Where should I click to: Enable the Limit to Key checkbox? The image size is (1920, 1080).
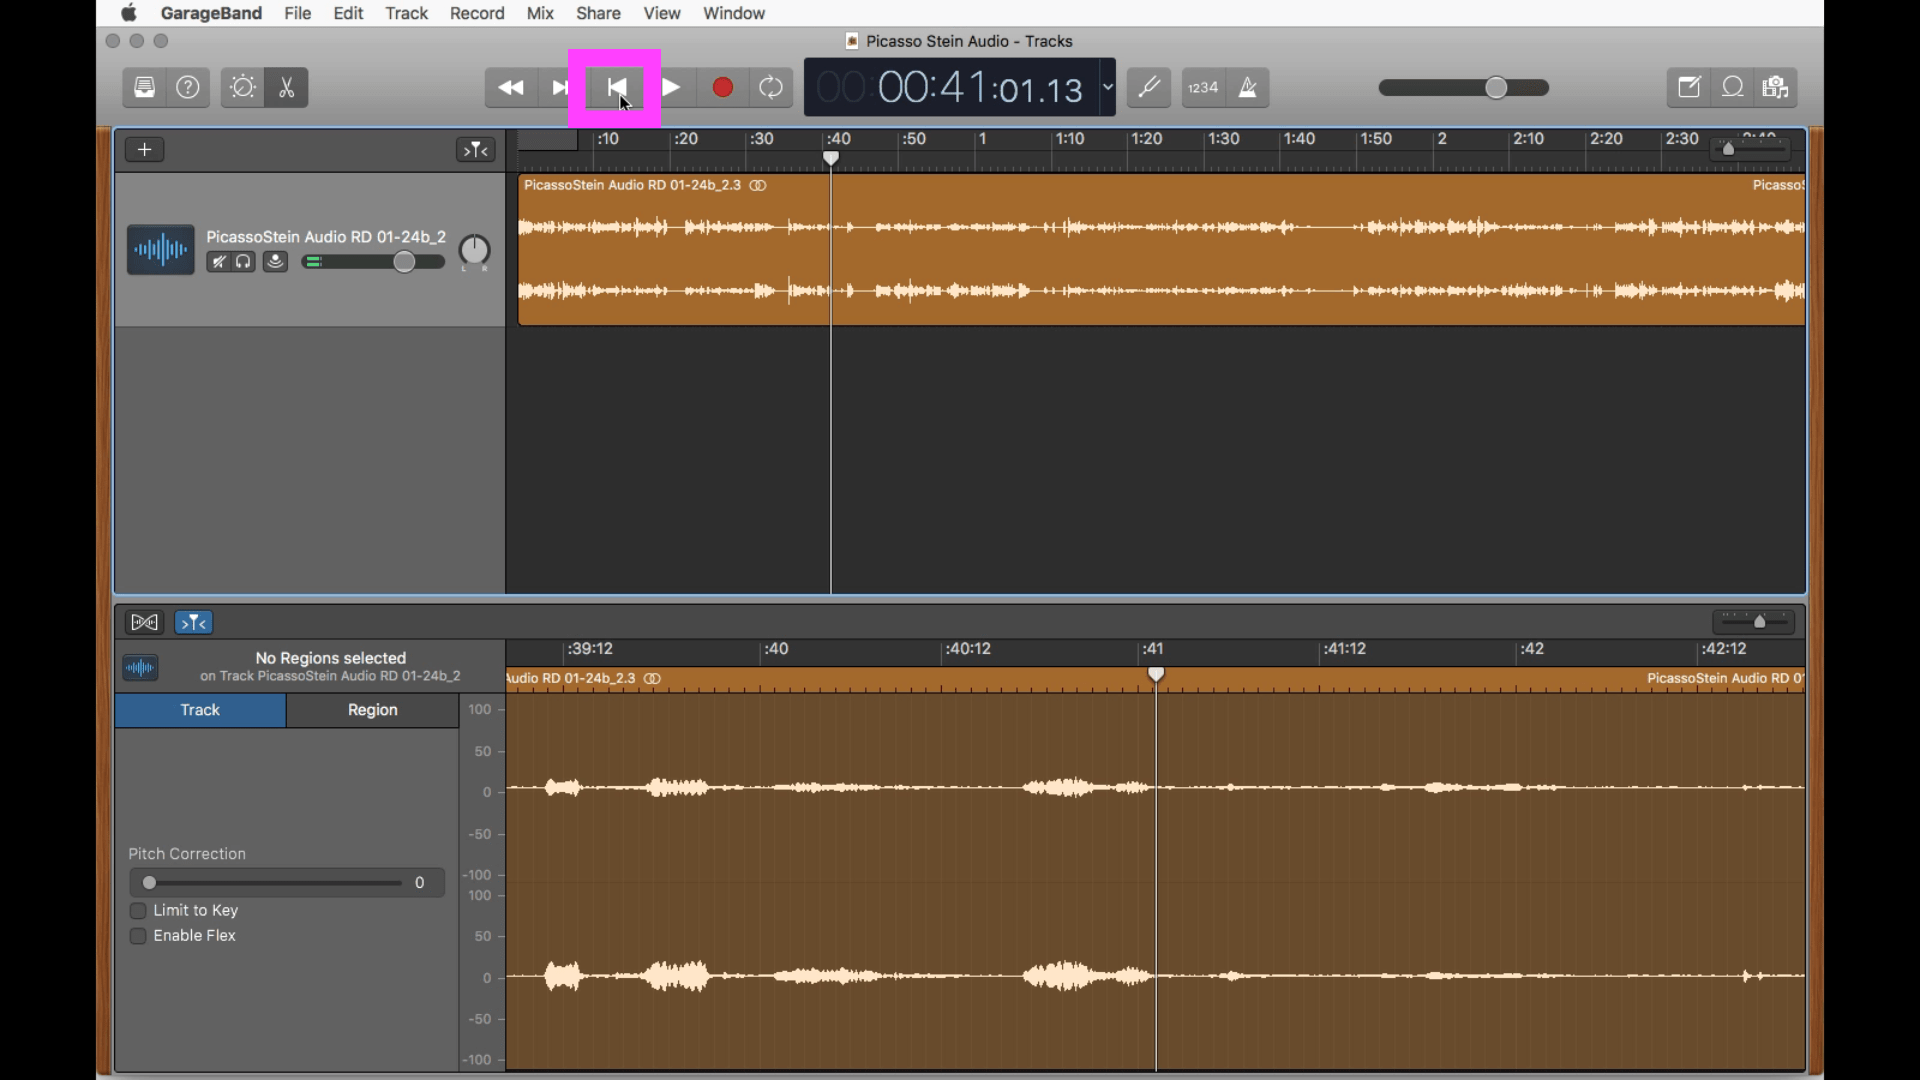click(139, 911)
